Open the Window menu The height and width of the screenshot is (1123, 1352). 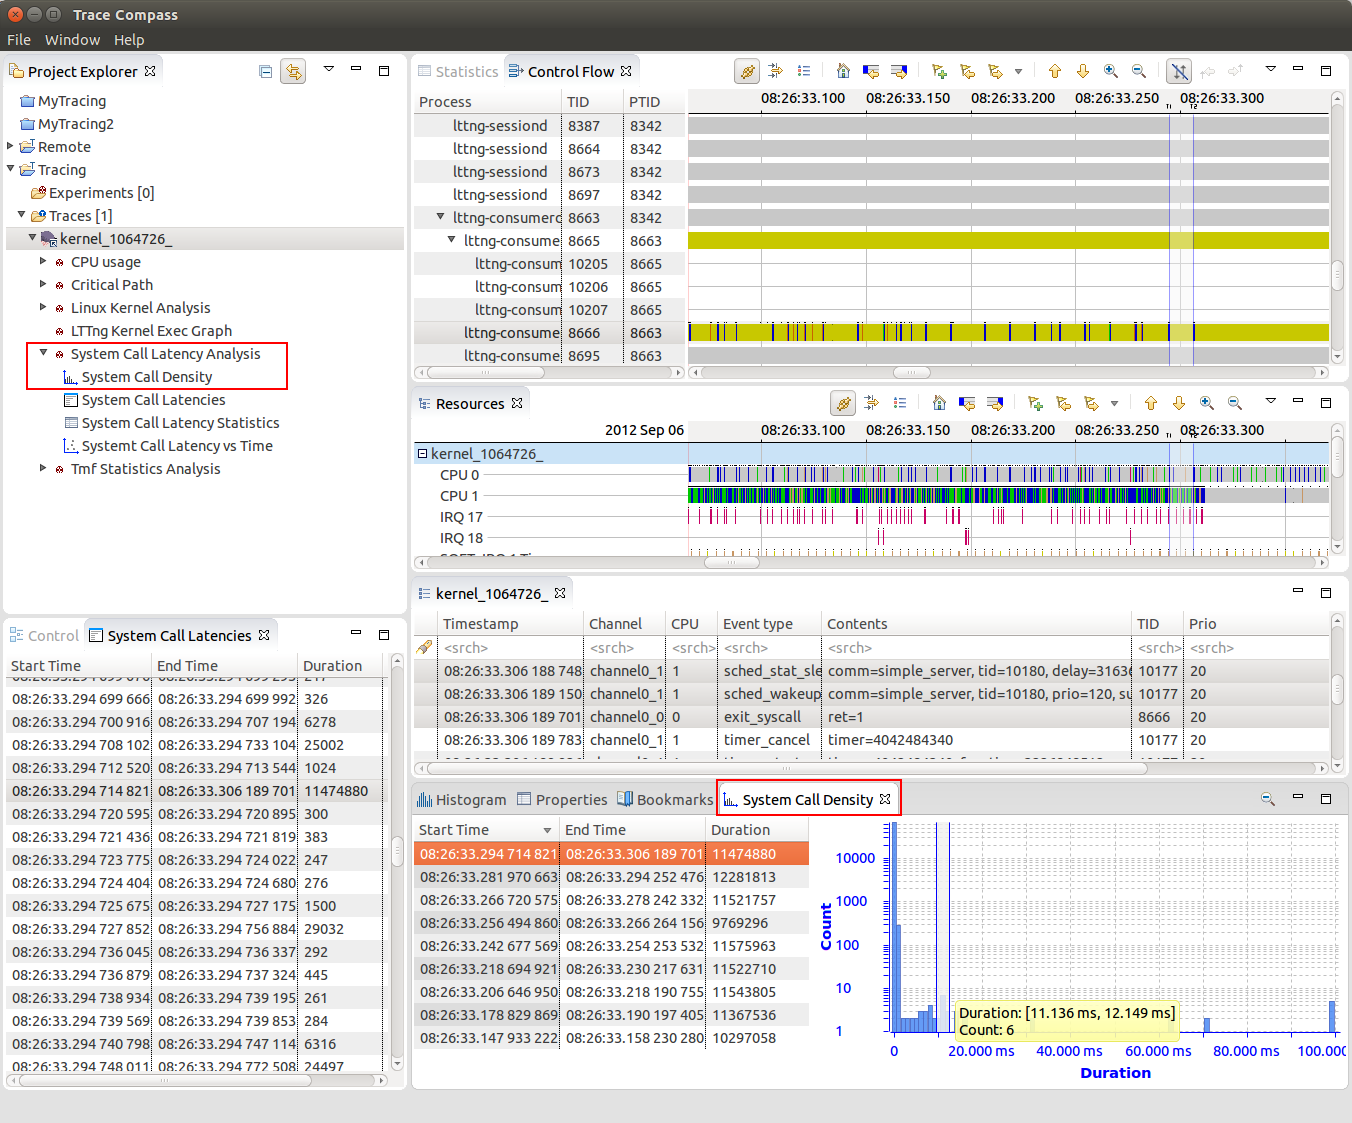[72, 40]
